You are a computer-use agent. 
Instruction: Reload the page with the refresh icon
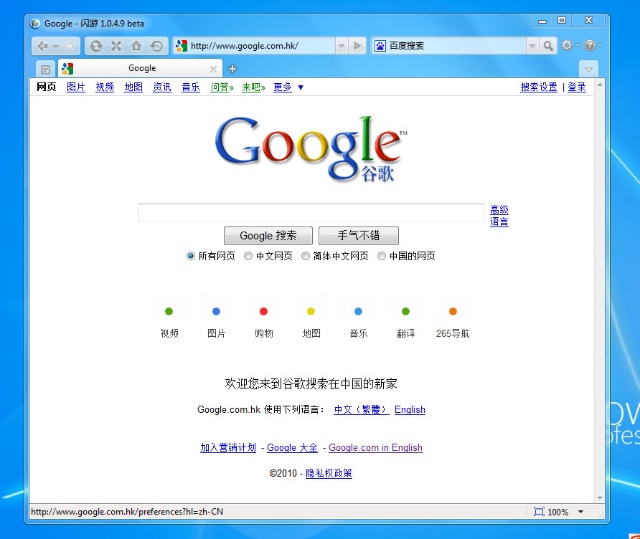(x=96, y=46)
